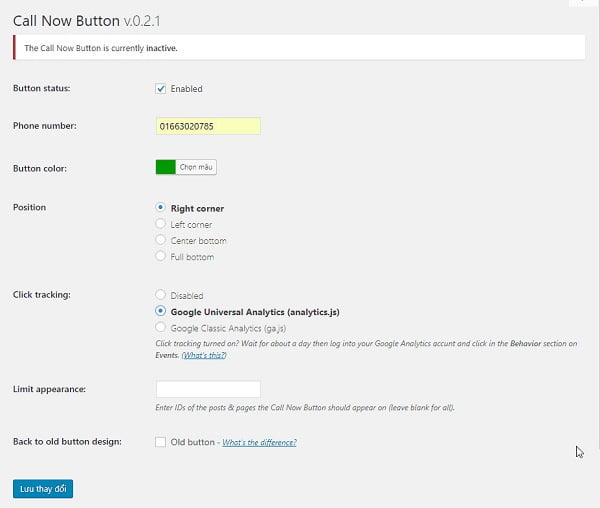Click the Lưu thay đổi save button
The image size is (600, 508).
click(43, 489)
